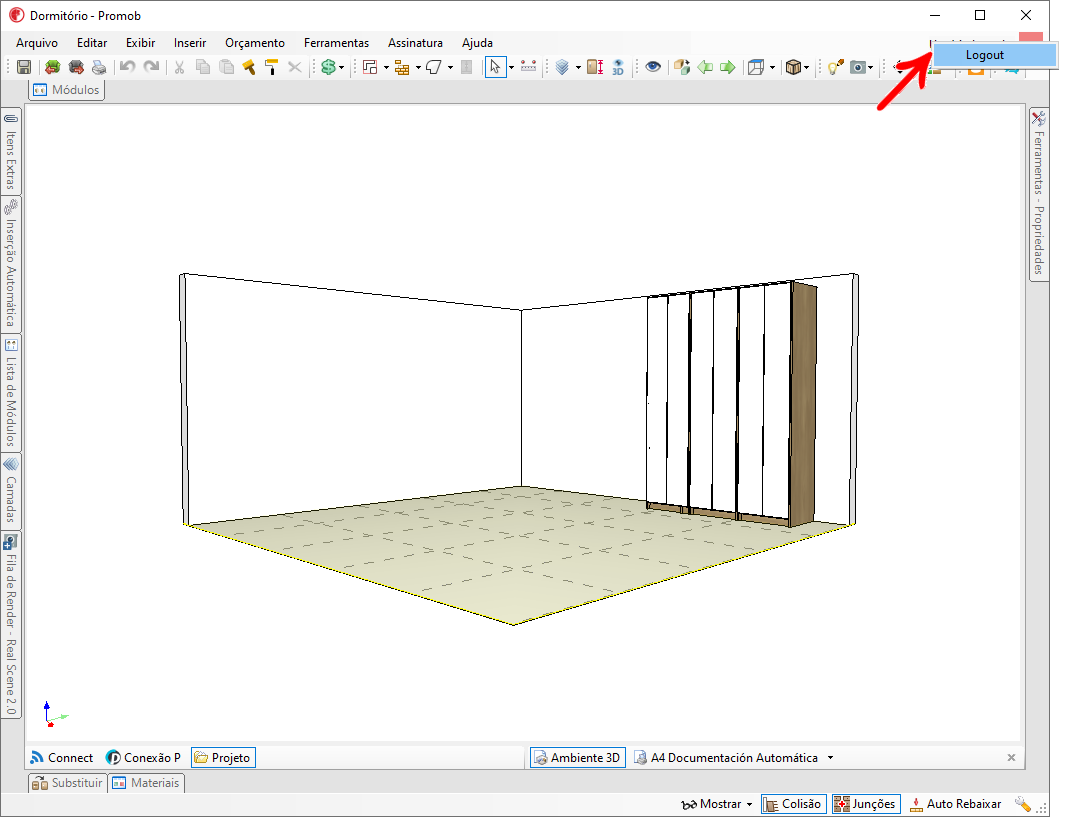The image size is (1073, 835).
Task: Click the ruler measurement tool icon
Action: pos(528,67)
